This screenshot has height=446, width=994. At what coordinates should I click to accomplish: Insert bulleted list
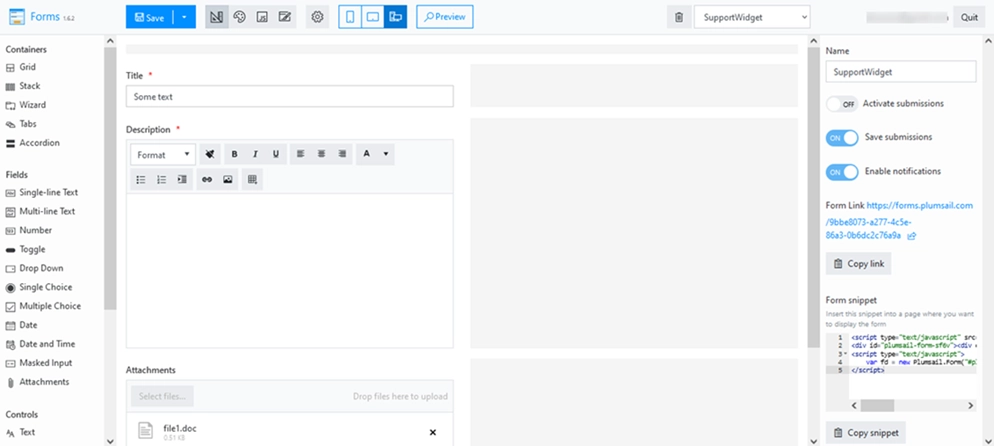pyautogui.click(x=141, y=179)
